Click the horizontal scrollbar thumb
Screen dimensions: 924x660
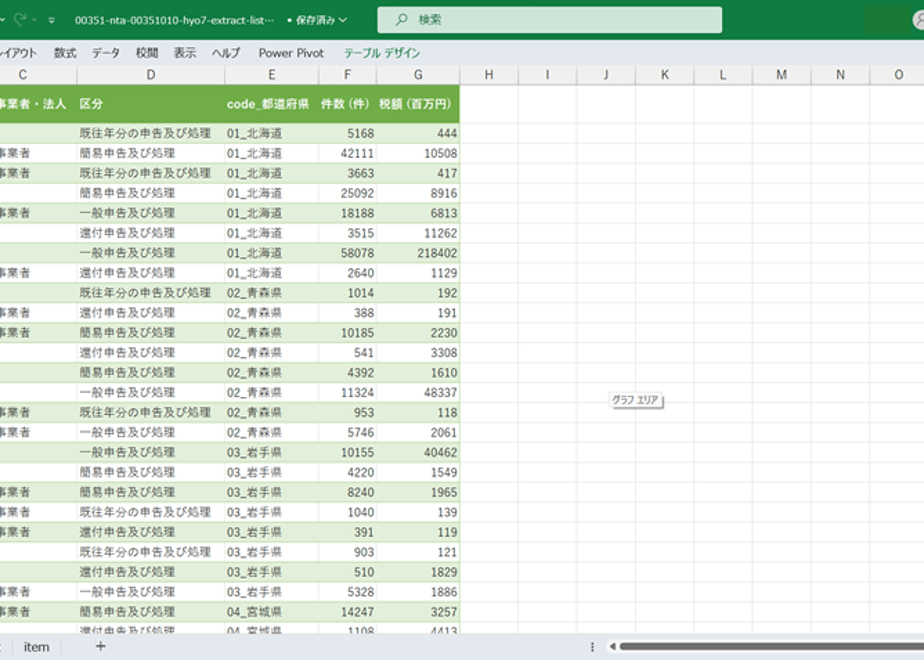(771, 647)
